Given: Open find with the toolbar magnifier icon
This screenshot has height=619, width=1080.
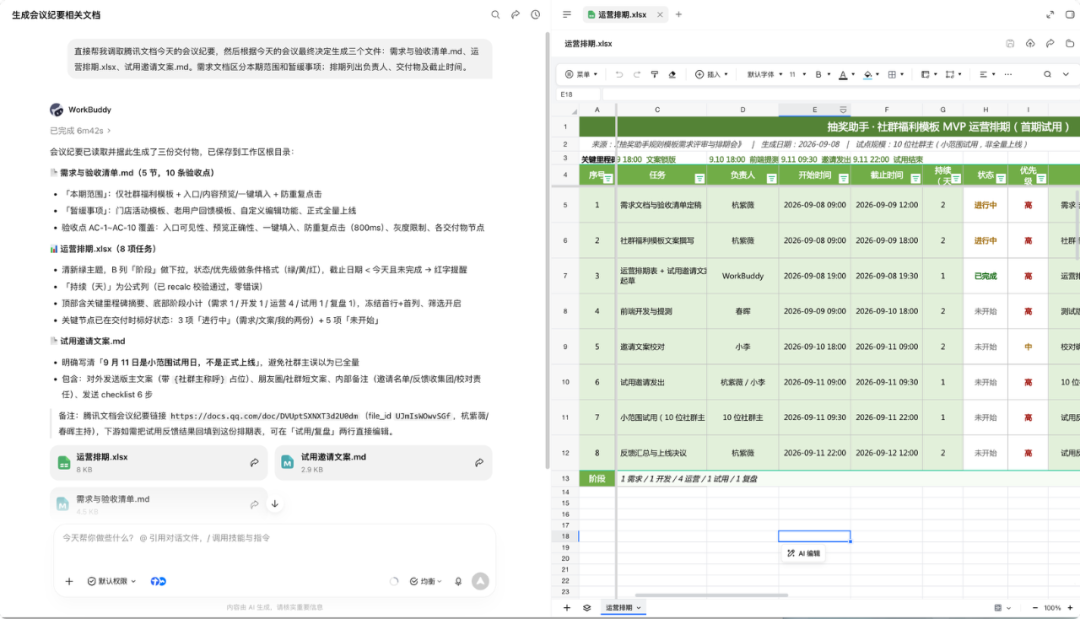Looking at the screenshot, I should pyautogui.click(x=1047, y=74).
